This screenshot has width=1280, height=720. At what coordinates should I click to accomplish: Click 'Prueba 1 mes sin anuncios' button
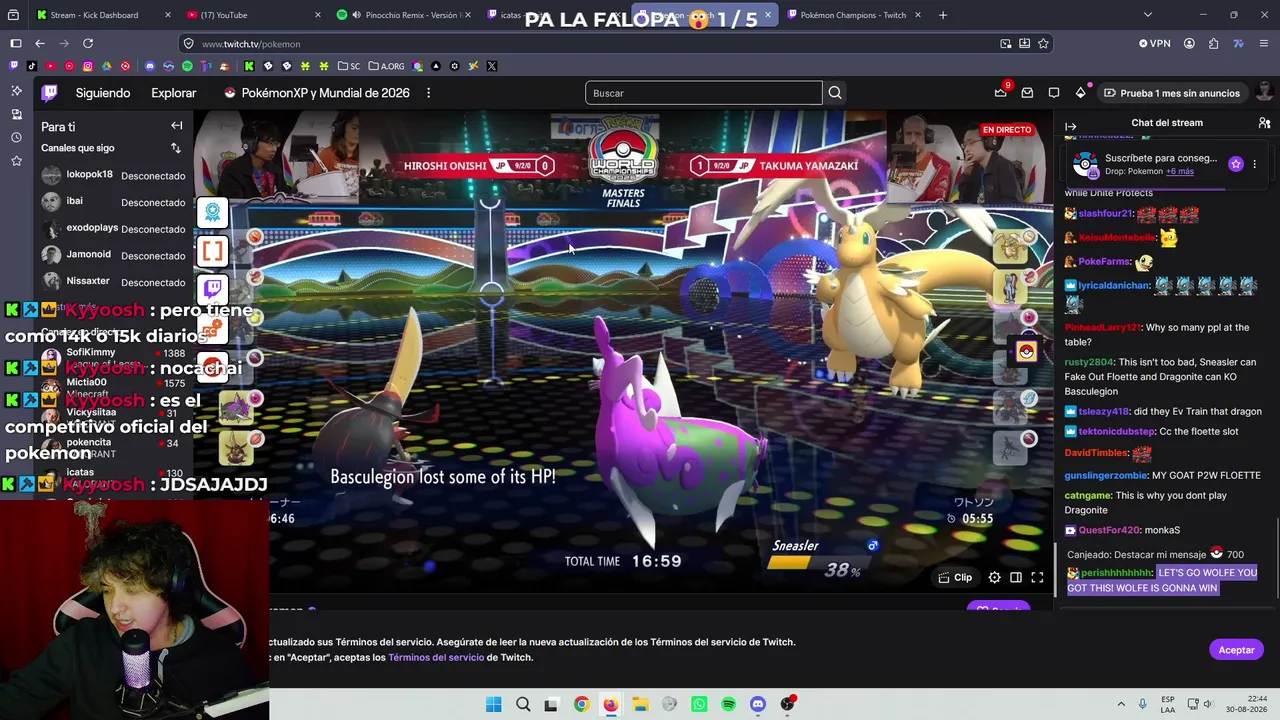coord(1171,93)
